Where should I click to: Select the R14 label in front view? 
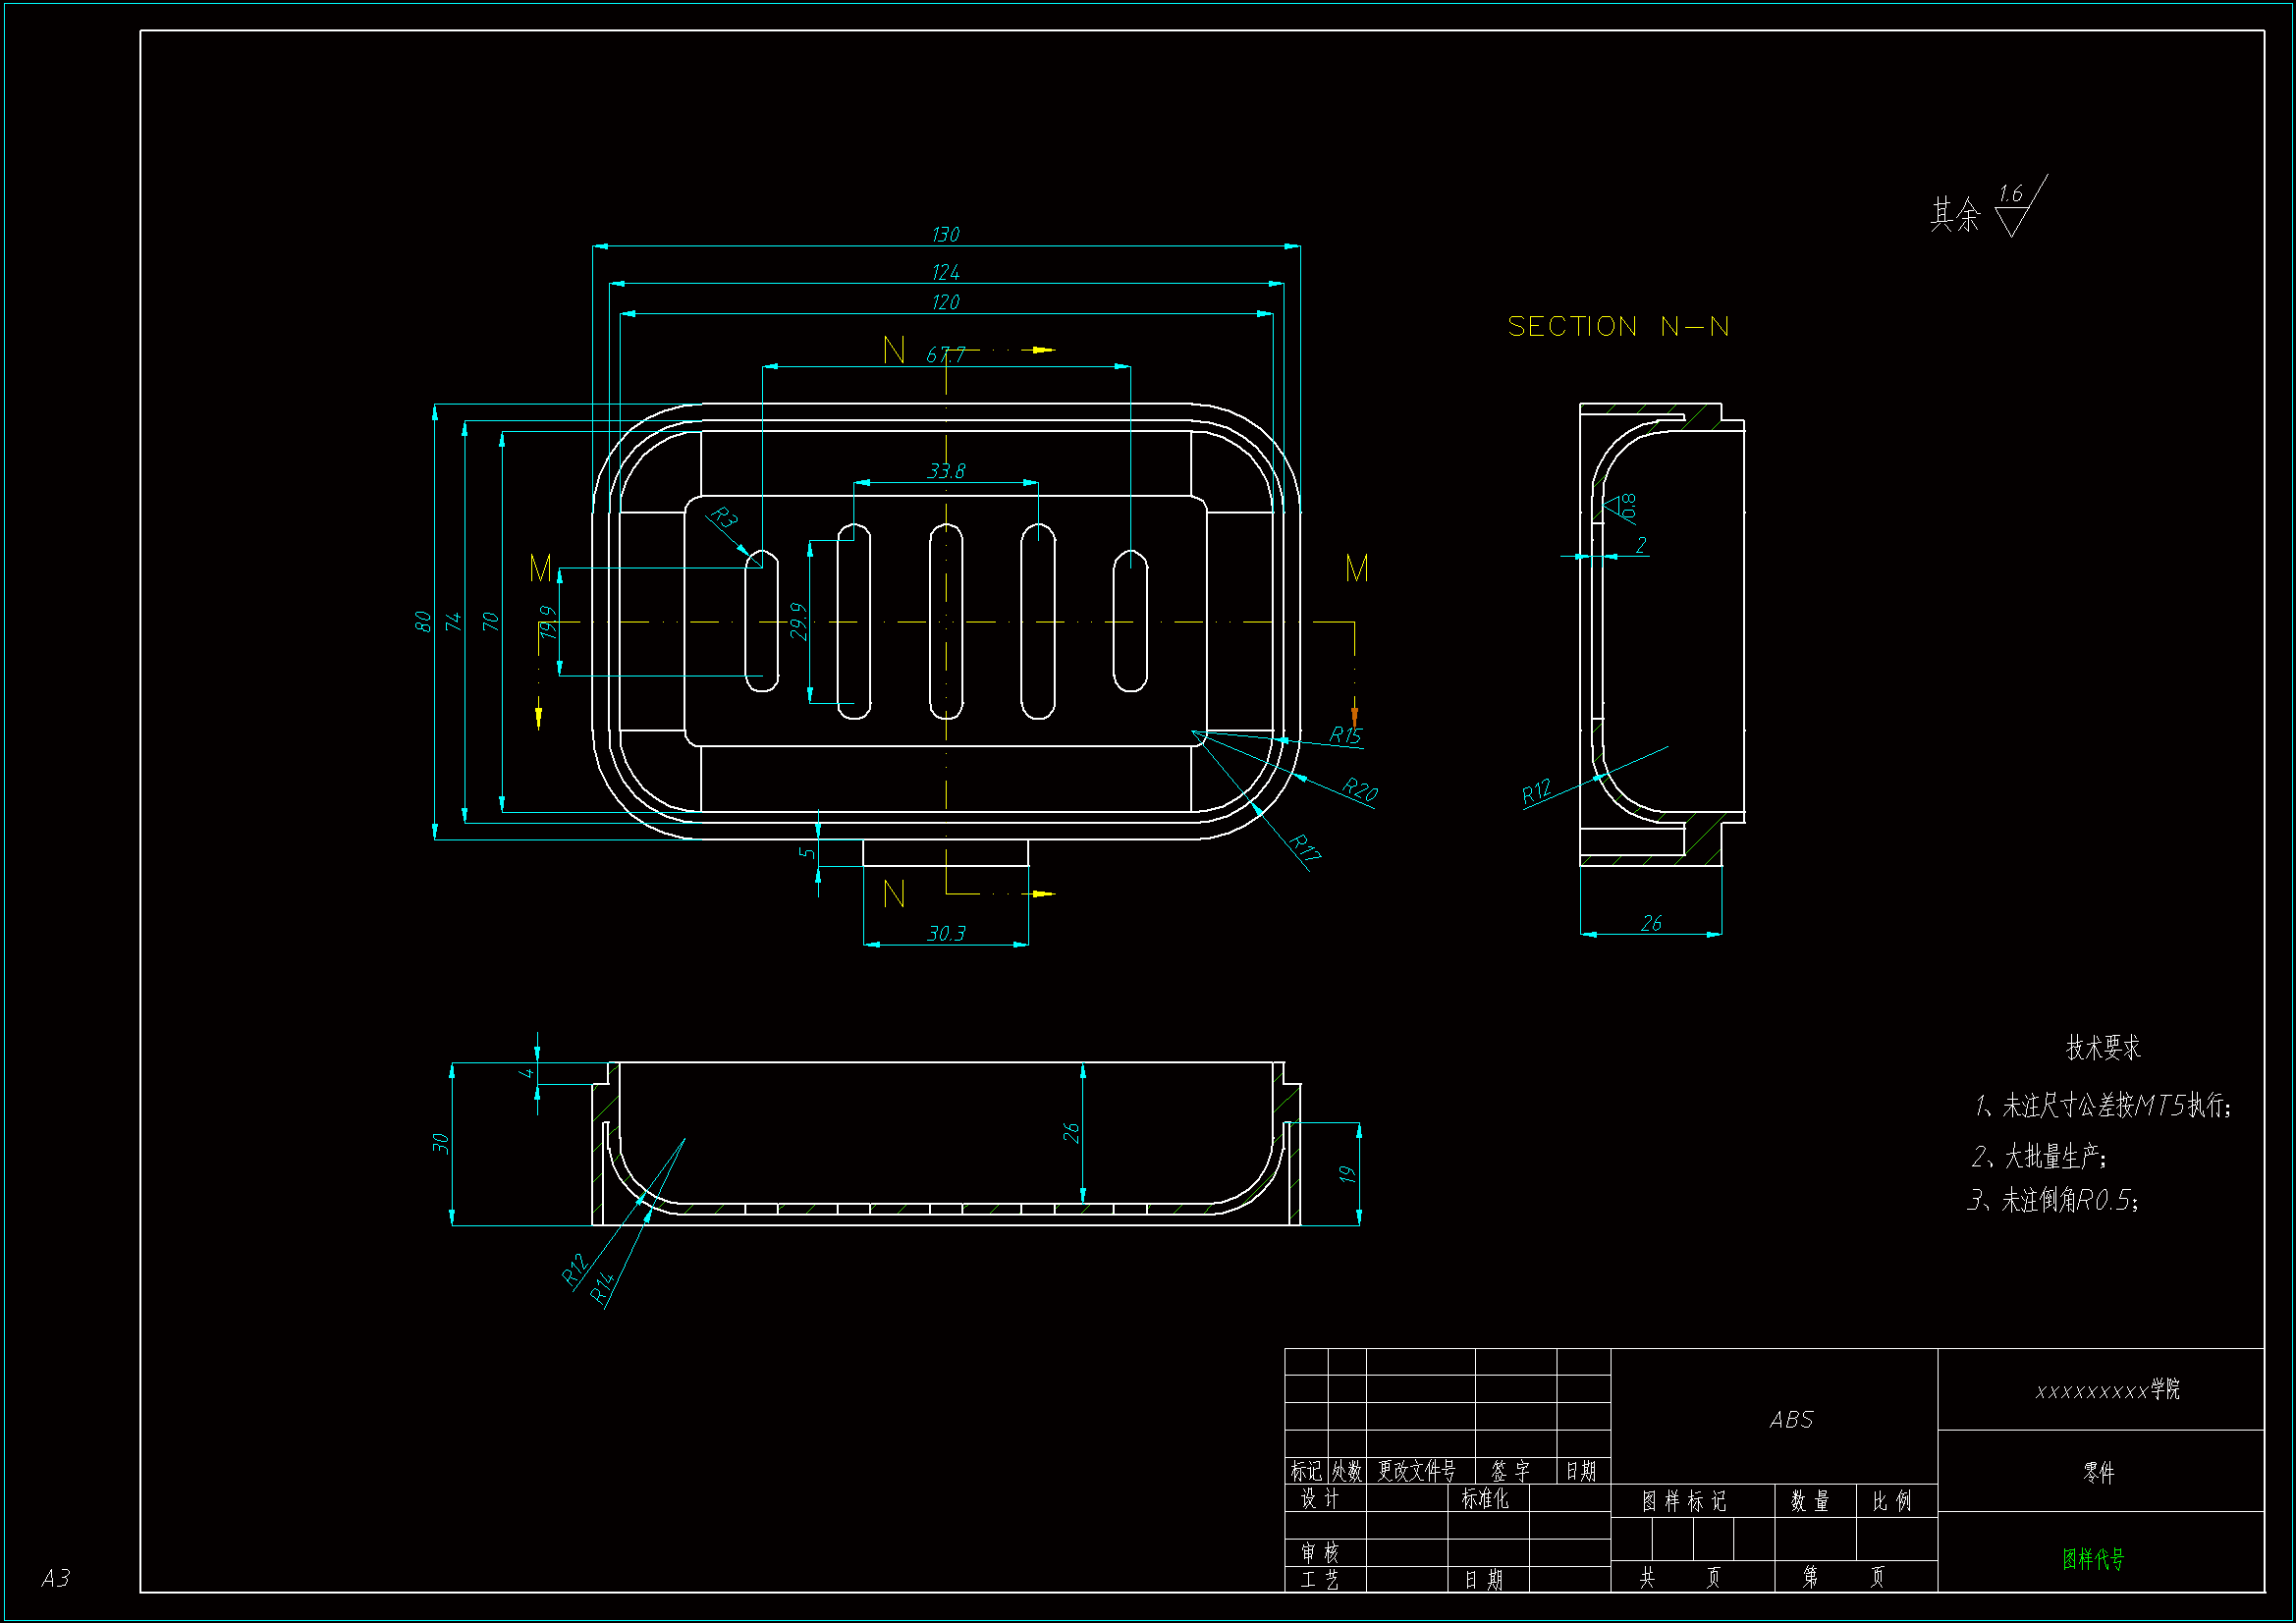pyautogui.click(x=602, y=1289)
